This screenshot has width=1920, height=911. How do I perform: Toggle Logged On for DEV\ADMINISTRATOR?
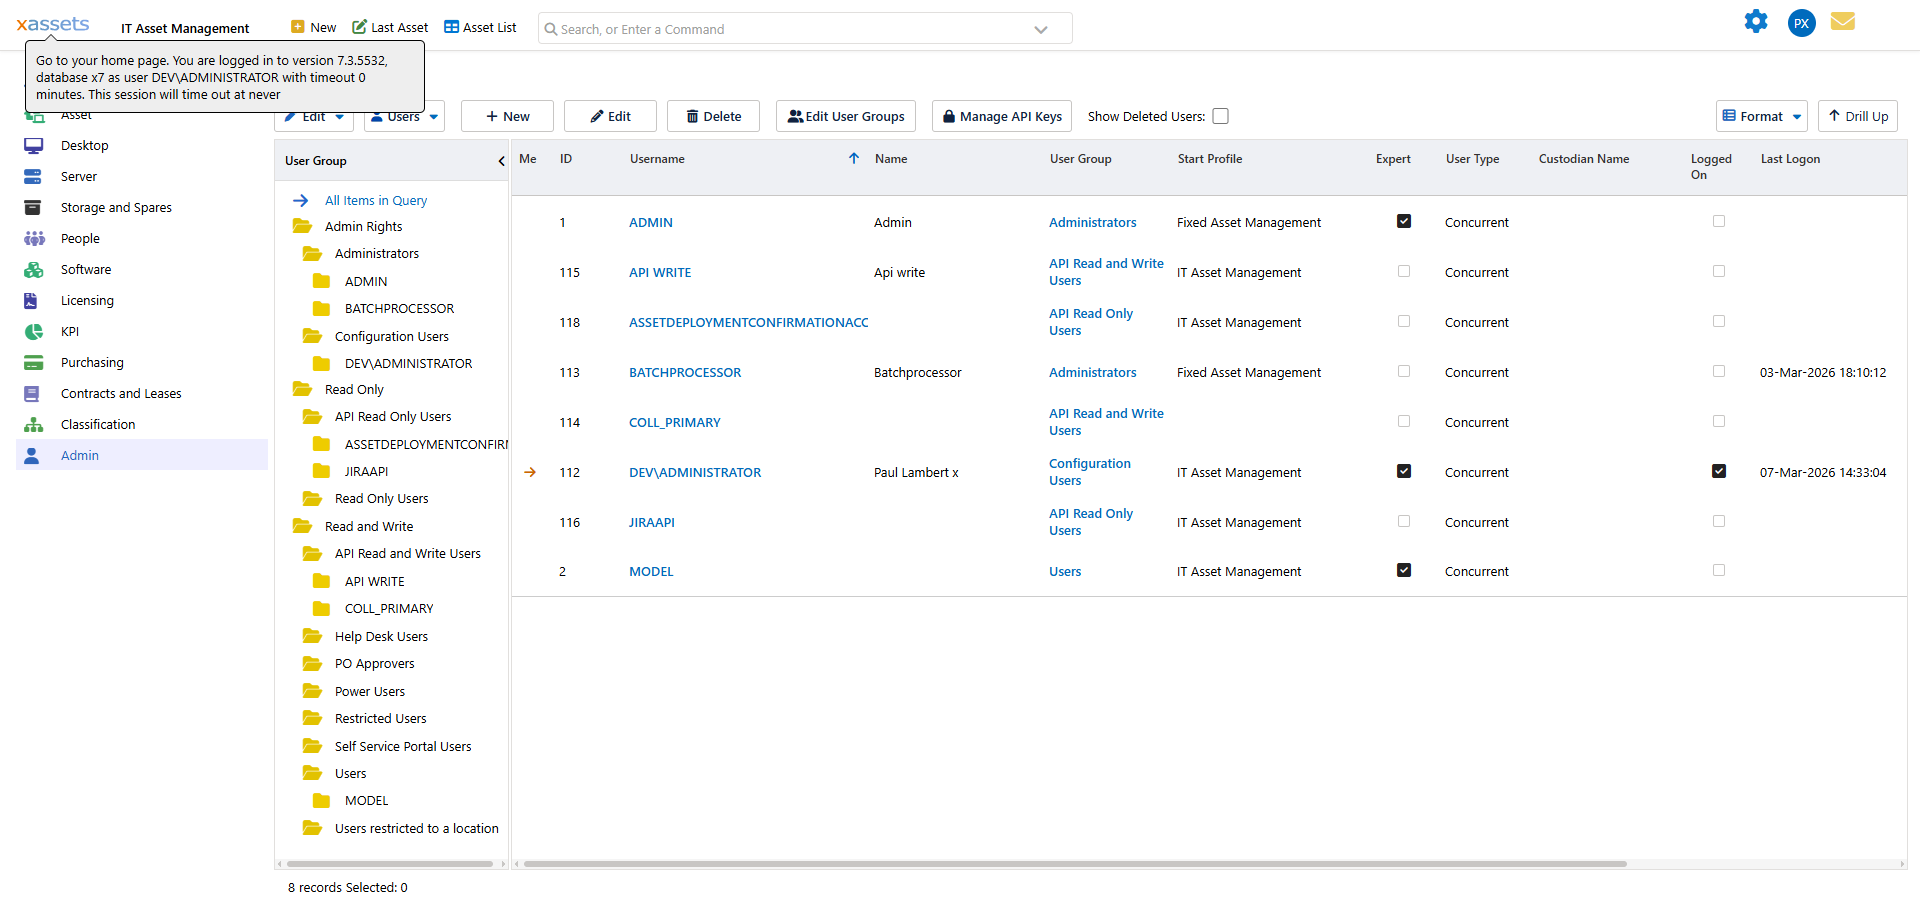1719,470
